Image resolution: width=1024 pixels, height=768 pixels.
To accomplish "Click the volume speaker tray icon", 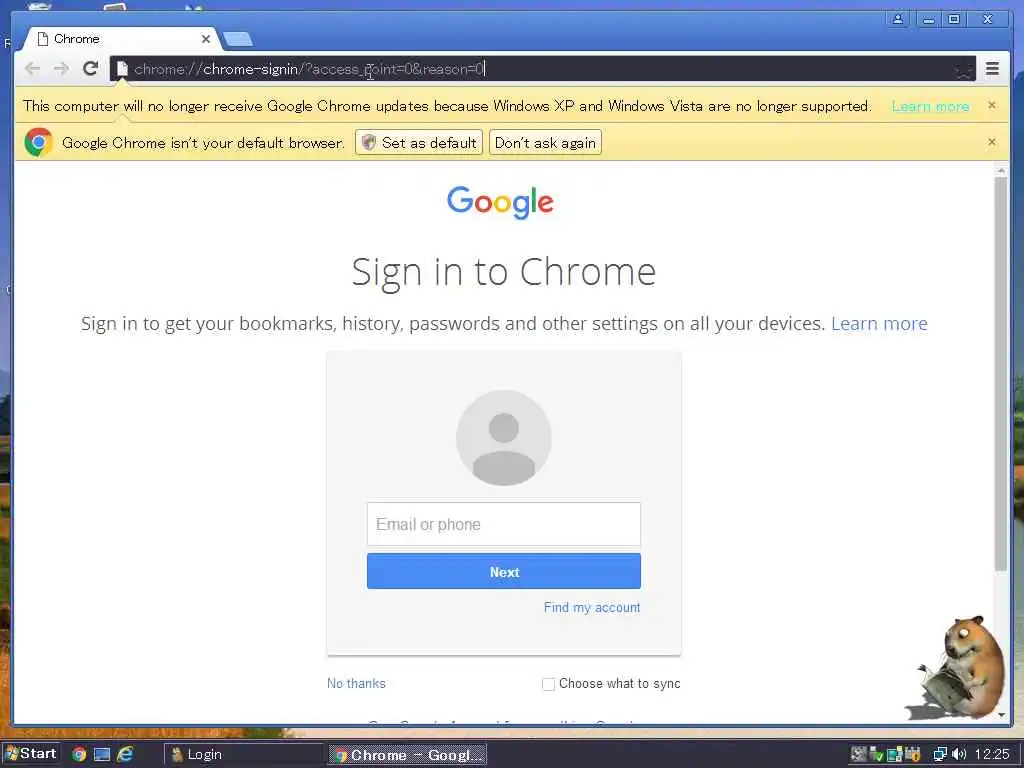I will (959, 754).
